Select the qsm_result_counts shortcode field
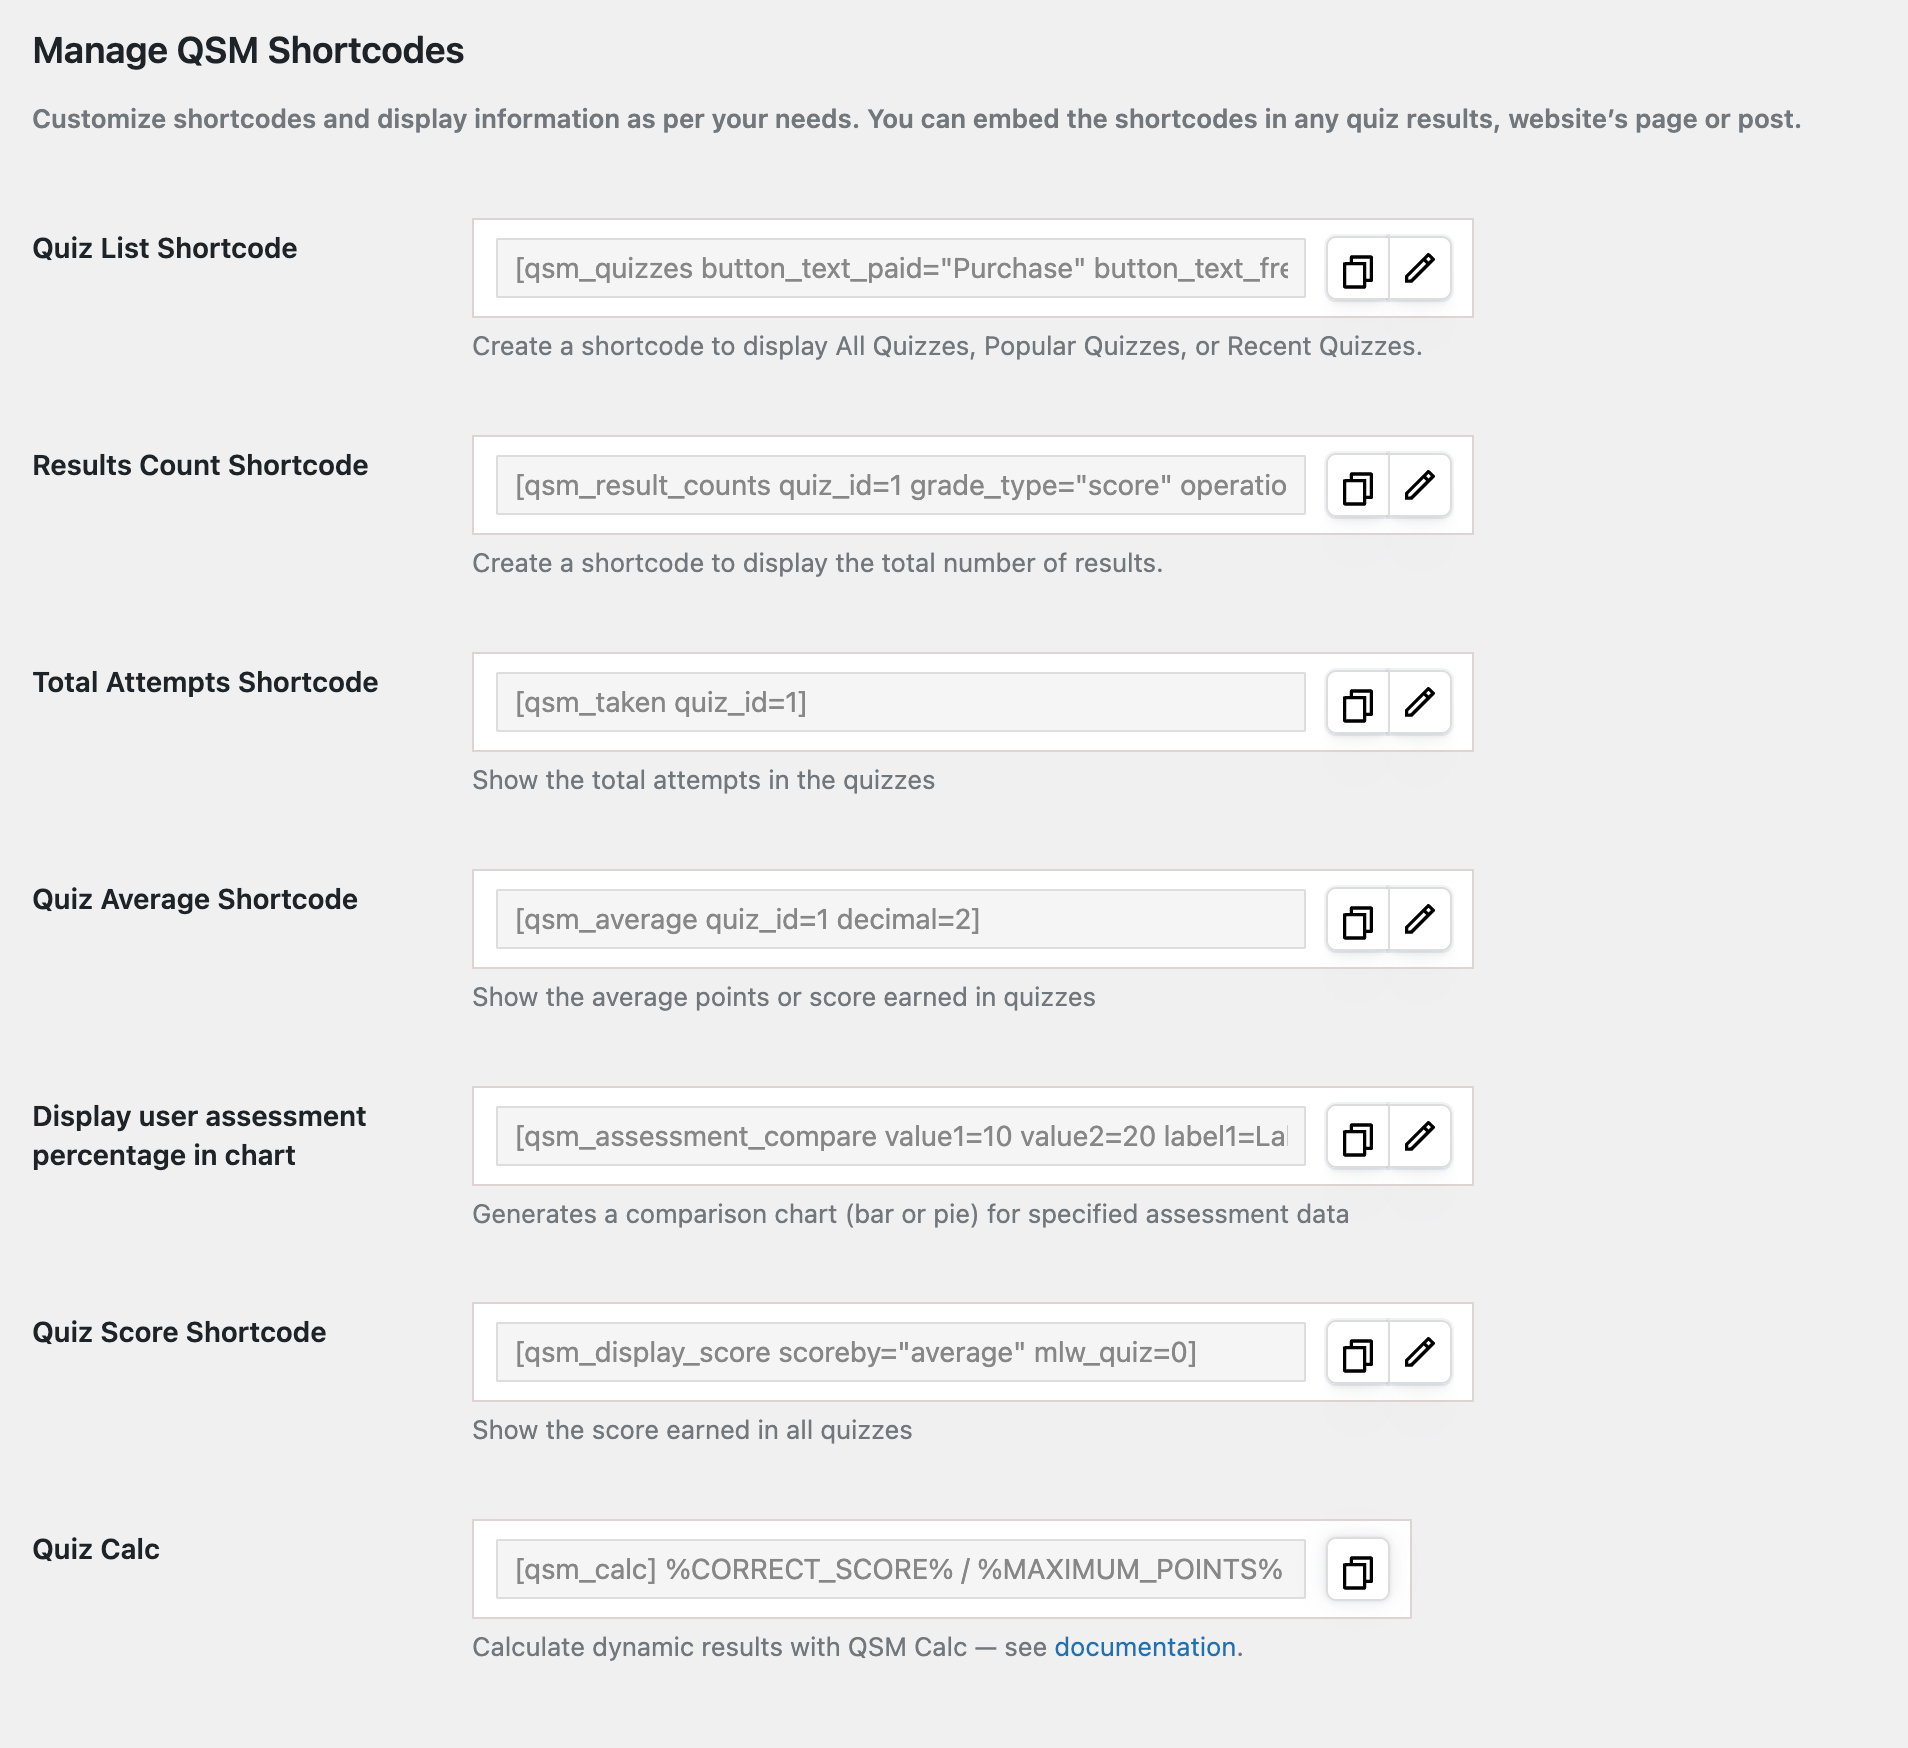This screenshot has height=1748, width=1908. point(900,486)
